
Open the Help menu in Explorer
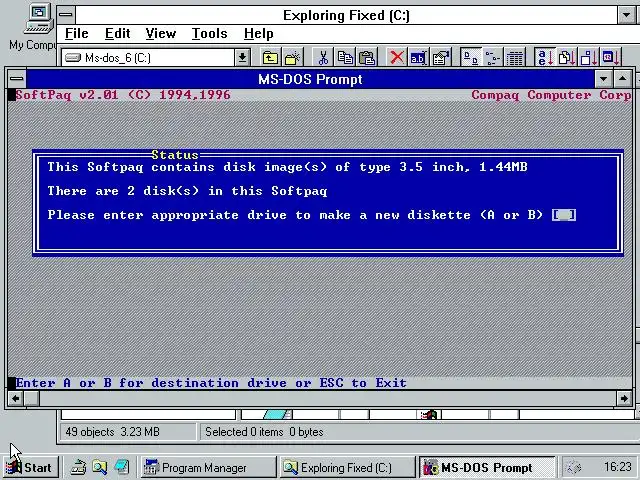click(259, 33)
